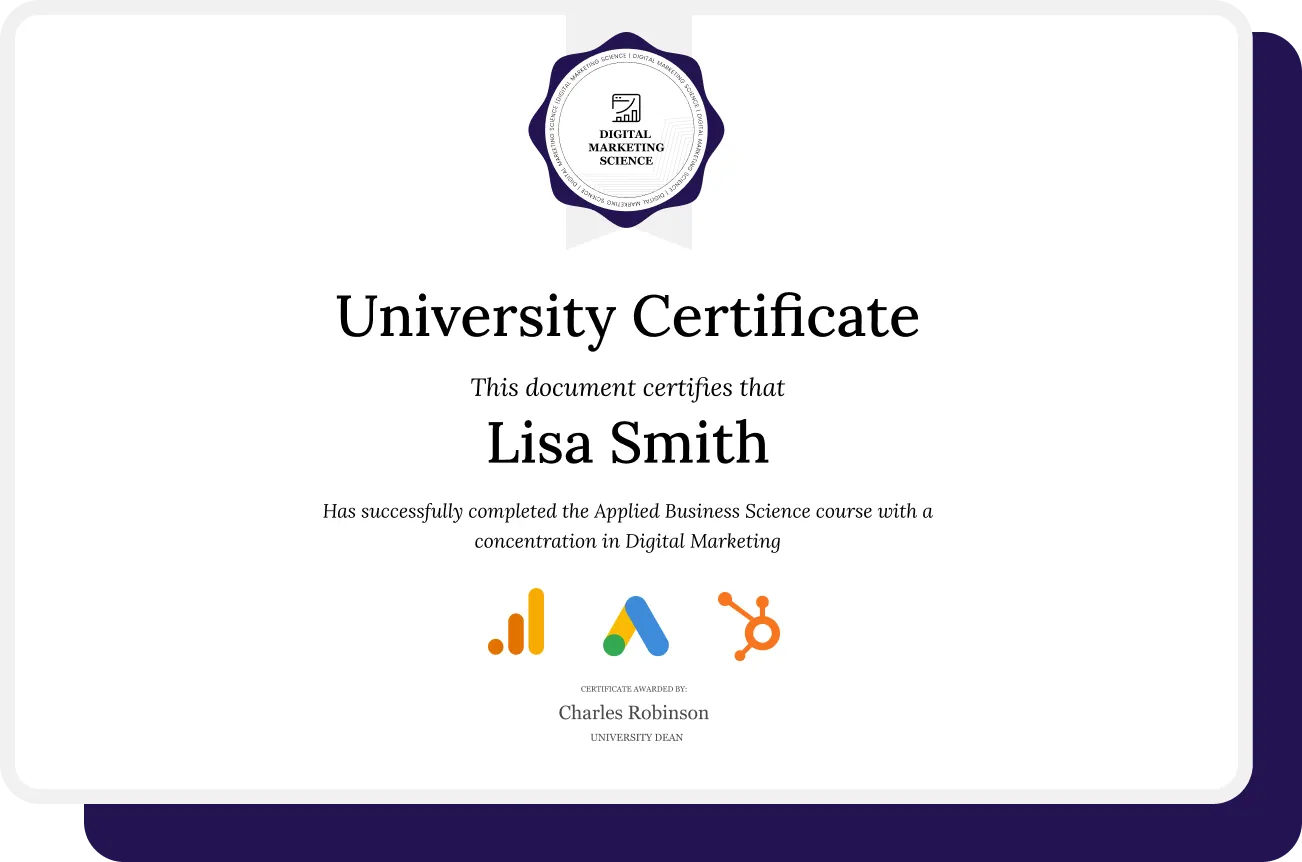Click the Digital Marketing Science seal badge
The height and width of the screenshot is (862, 1302).
tap(626, 135)
